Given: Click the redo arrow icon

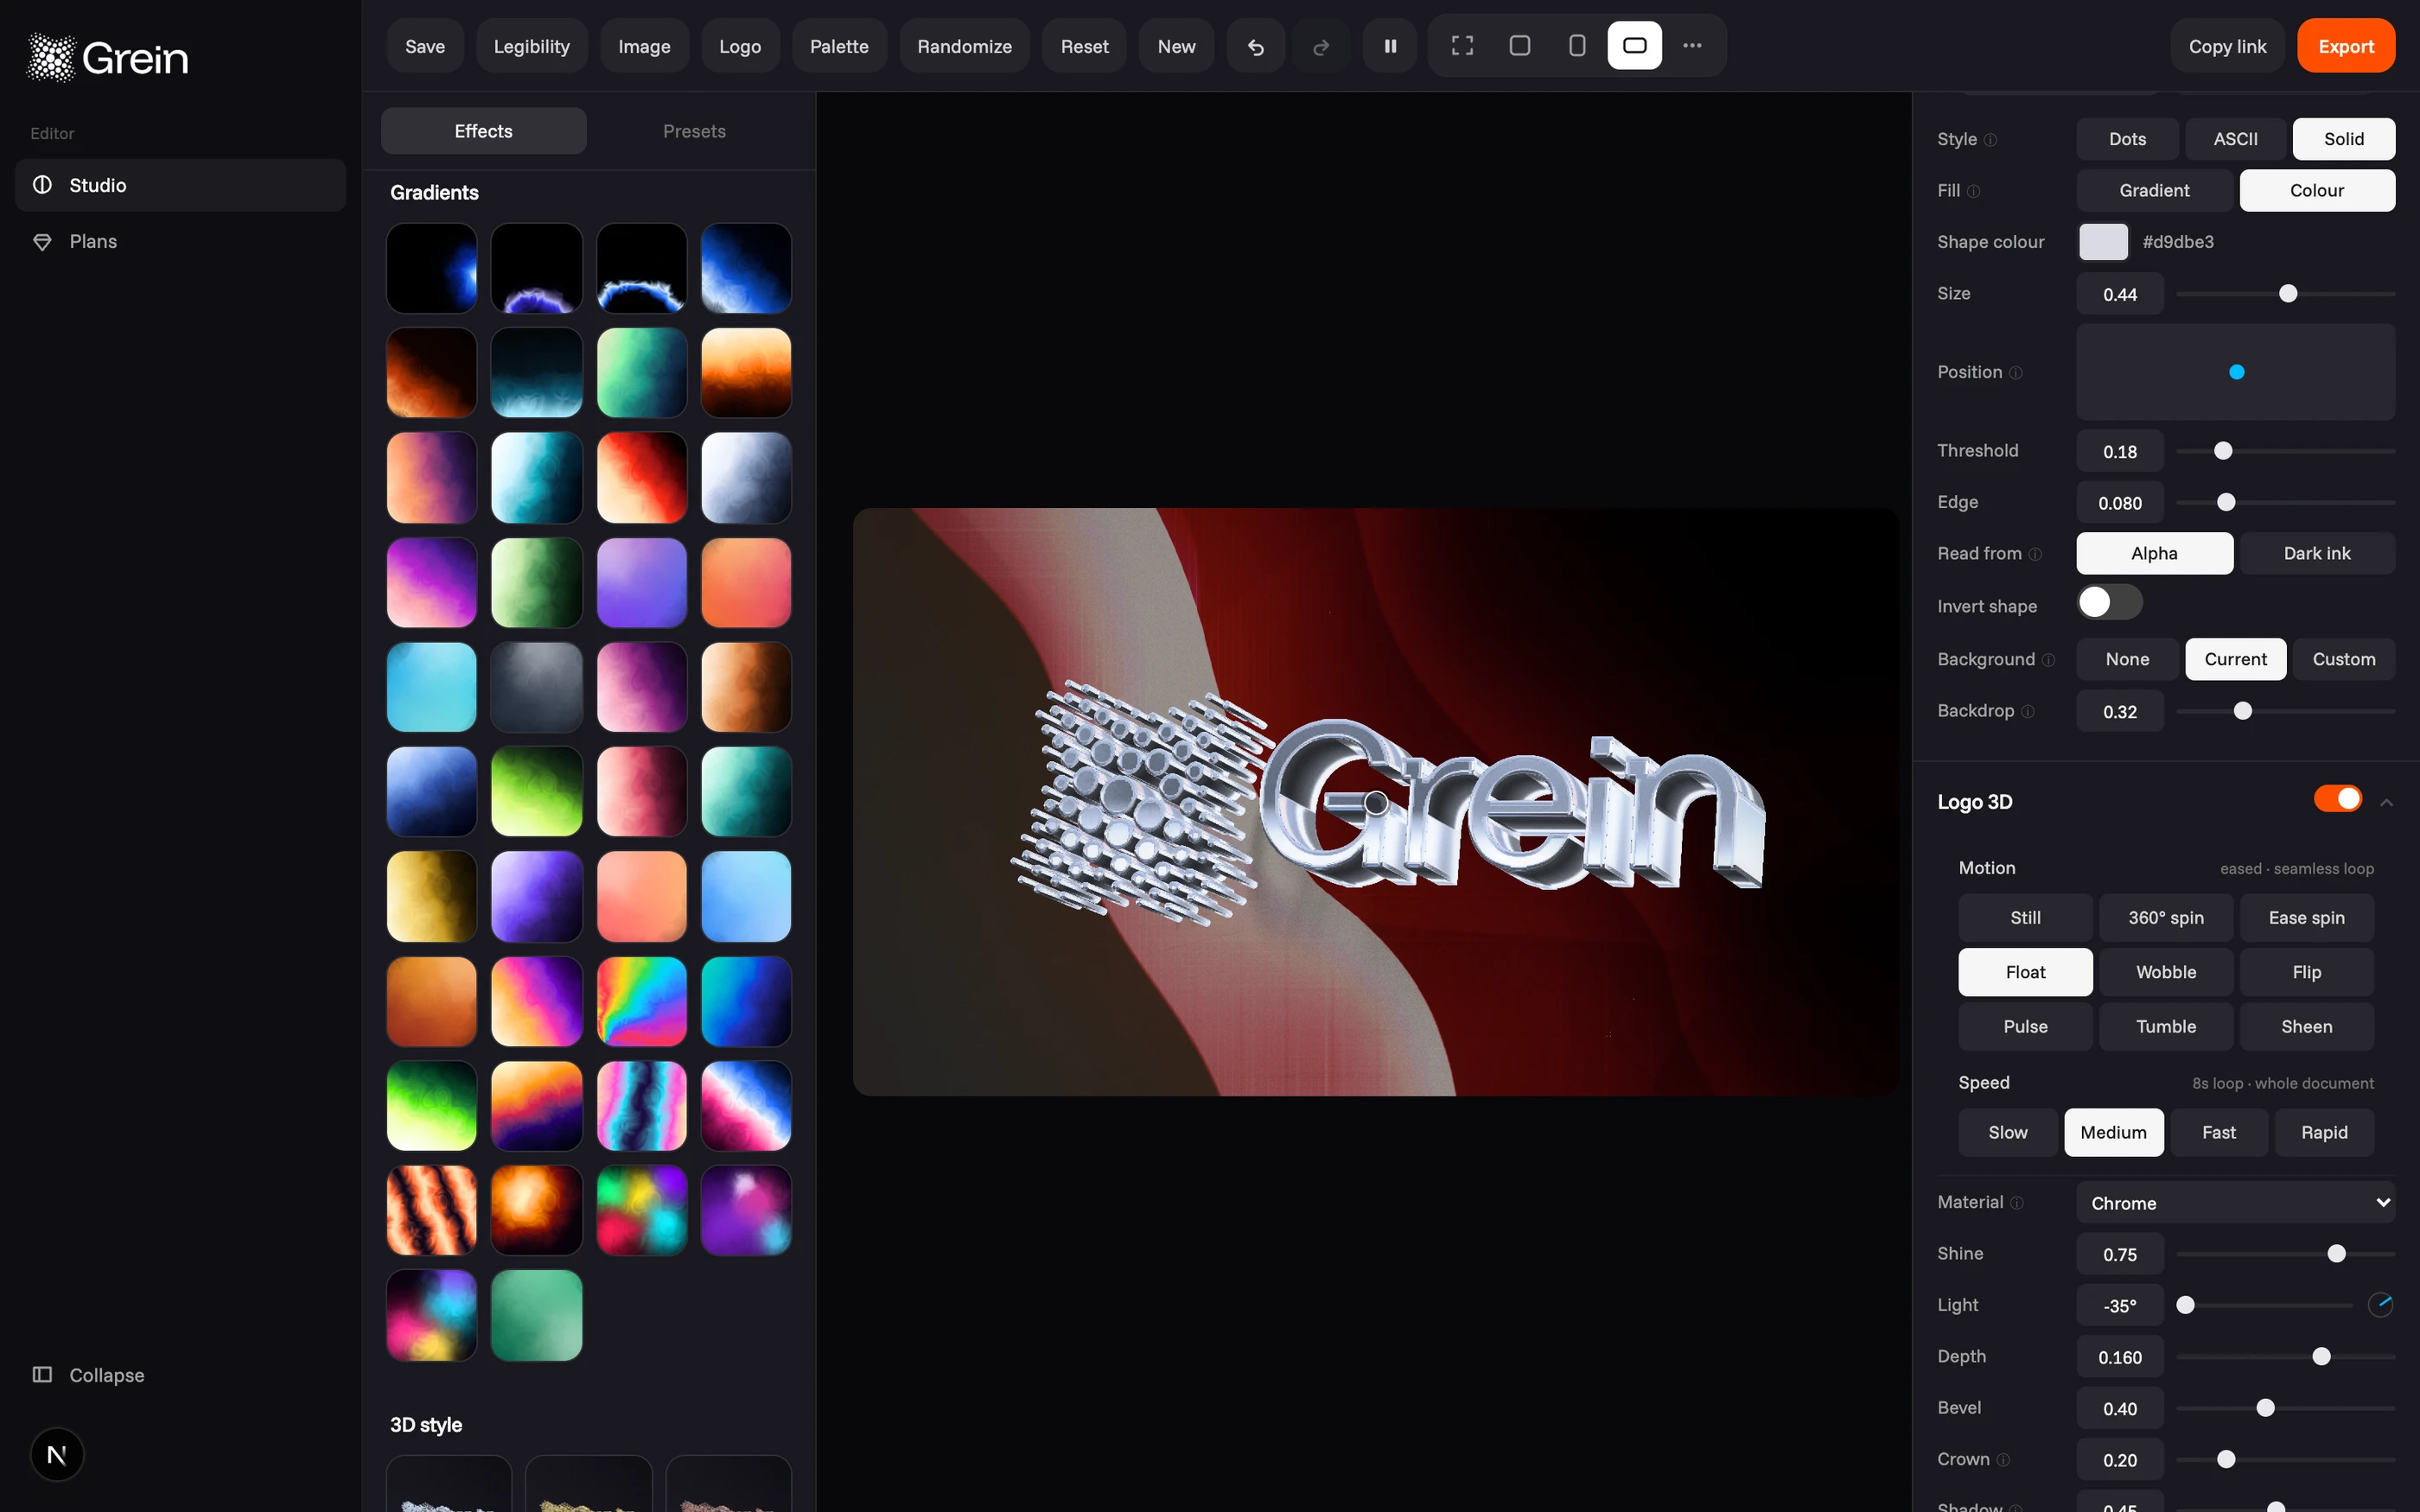Looking at the screenshot, I should (1320, 46).
